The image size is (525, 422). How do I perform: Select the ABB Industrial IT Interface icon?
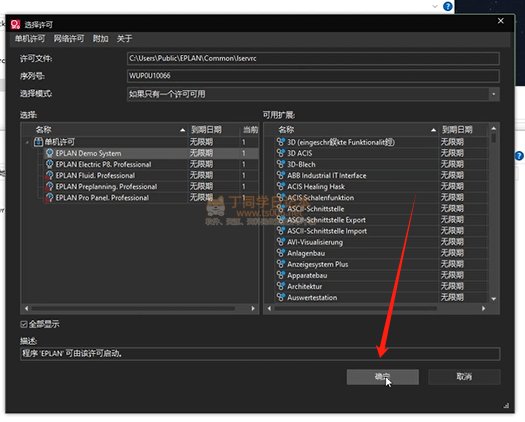click(281, 175)
